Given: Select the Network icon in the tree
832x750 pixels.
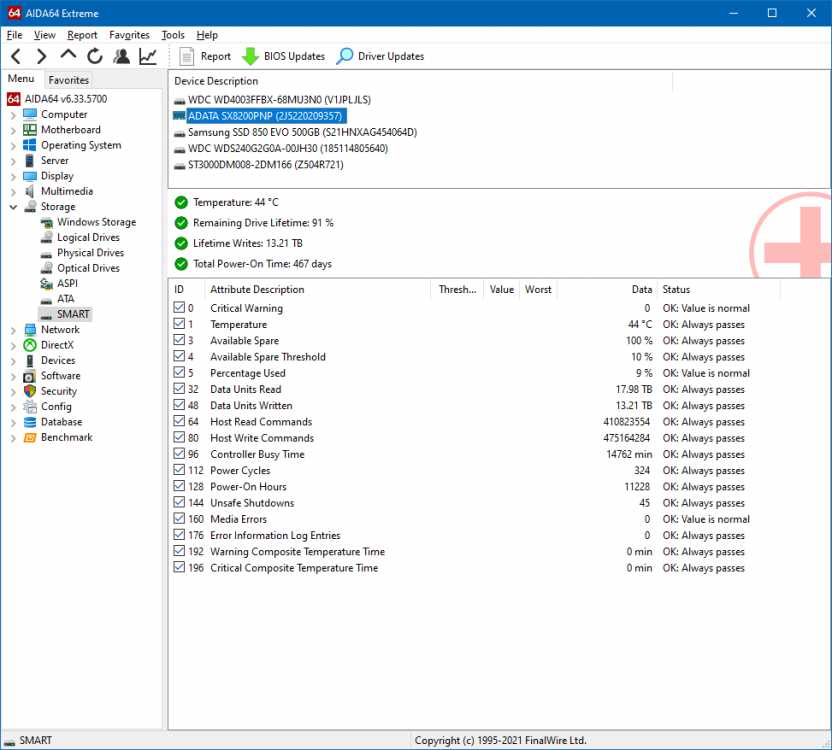Looking at the screenshot, I should [x=30, y=330].
